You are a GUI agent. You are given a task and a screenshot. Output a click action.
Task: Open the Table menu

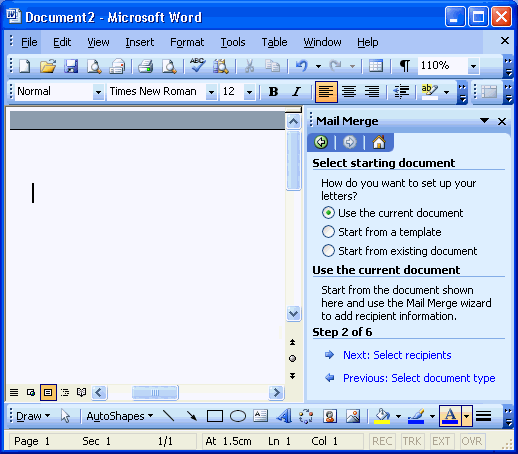pos(274,42)
